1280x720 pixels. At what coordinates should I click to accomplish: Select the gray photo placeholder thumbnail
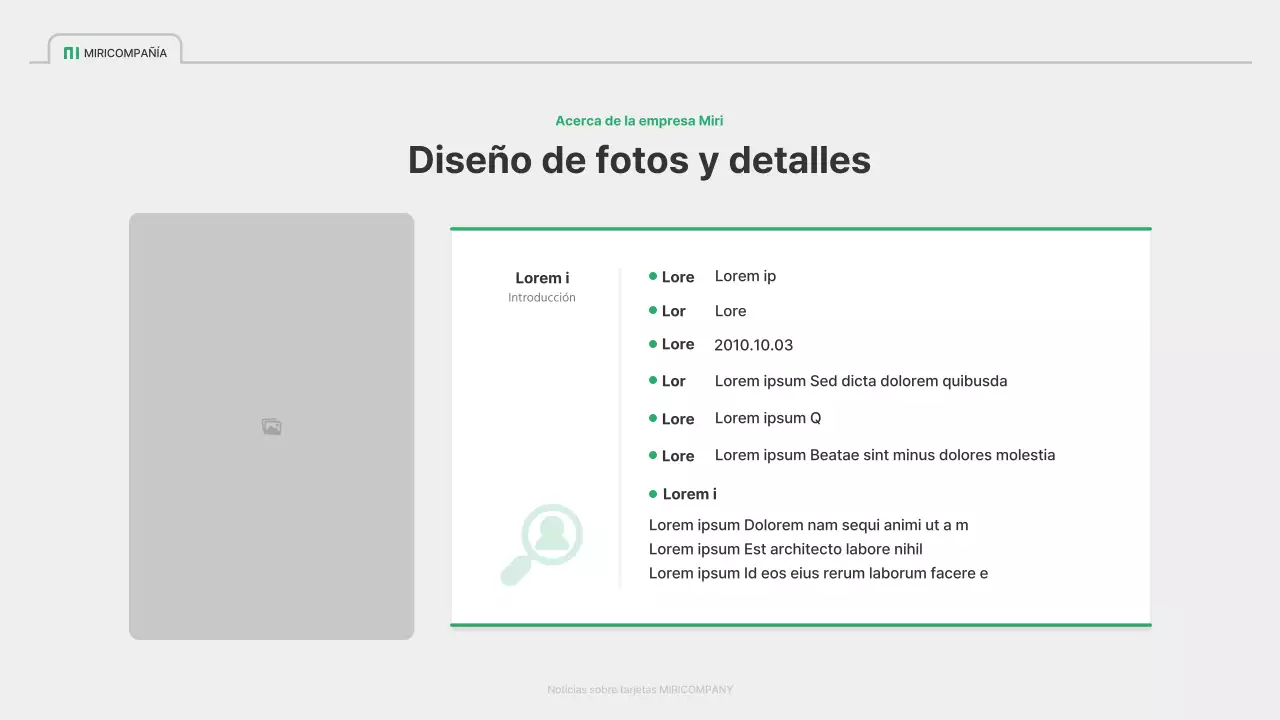[x=271, y=425]
